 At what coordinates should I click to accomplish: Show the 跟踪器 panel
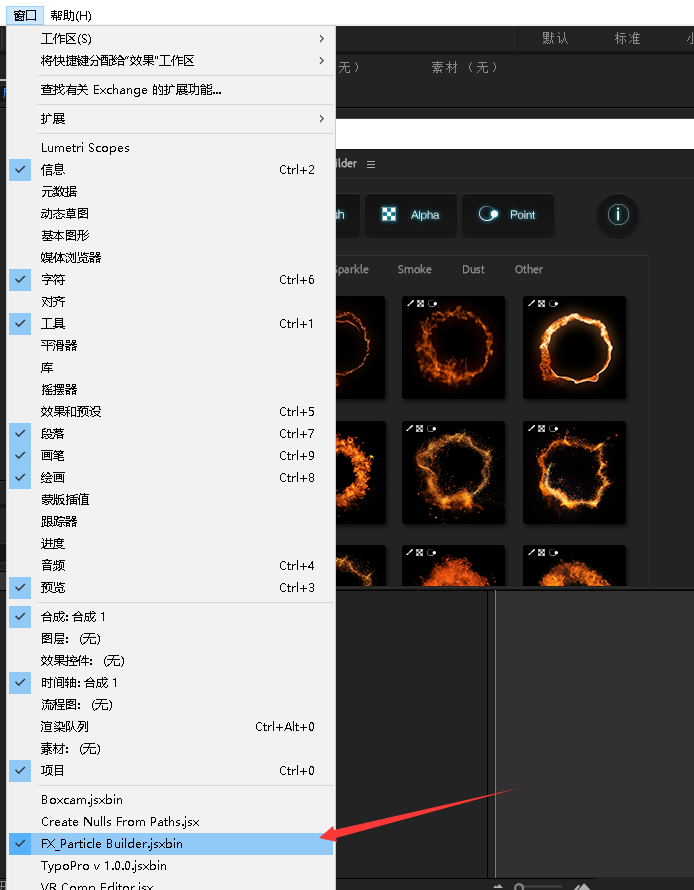pyautogui.click(x=171, y=522)
